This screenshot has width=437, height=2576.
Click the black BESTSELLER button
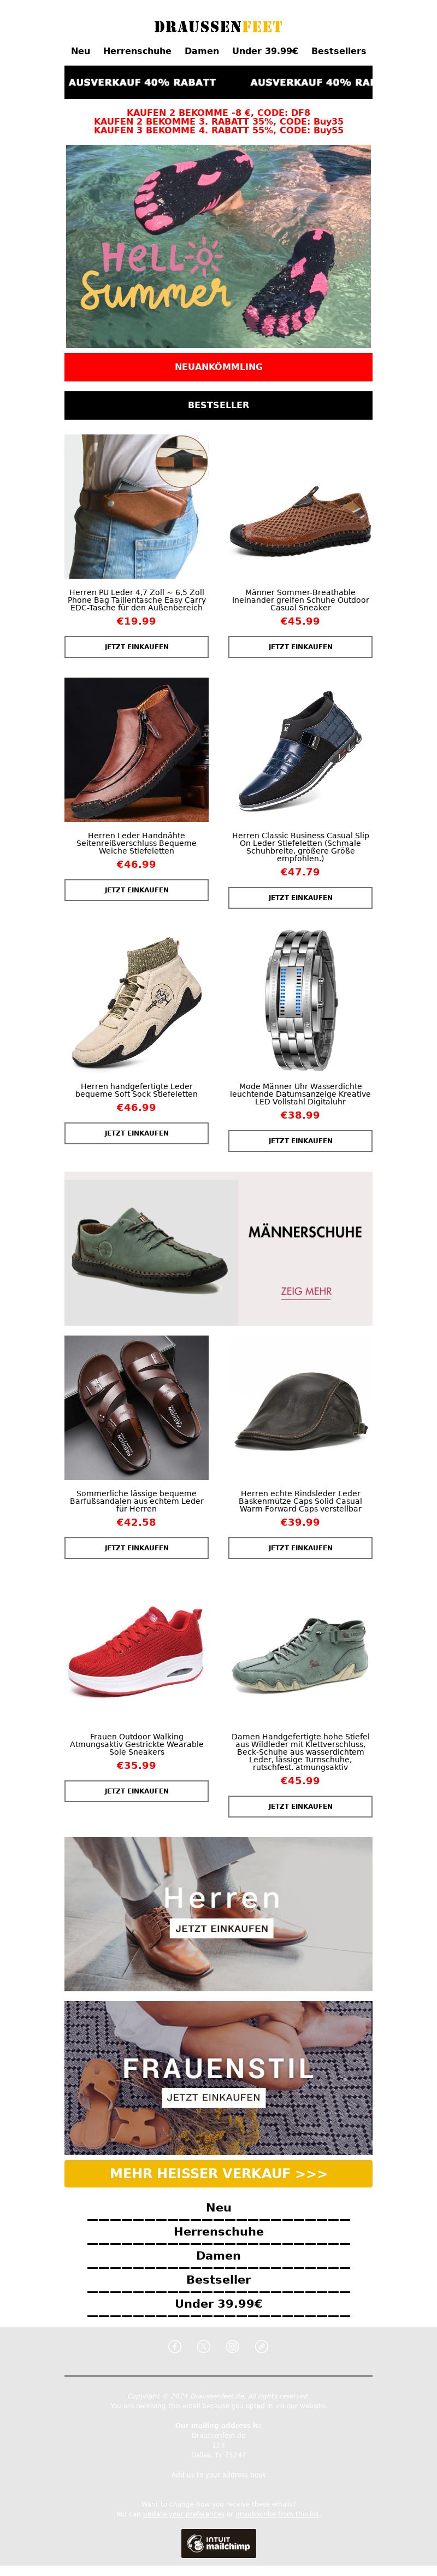pyautogui.click(x=218, y=405)
